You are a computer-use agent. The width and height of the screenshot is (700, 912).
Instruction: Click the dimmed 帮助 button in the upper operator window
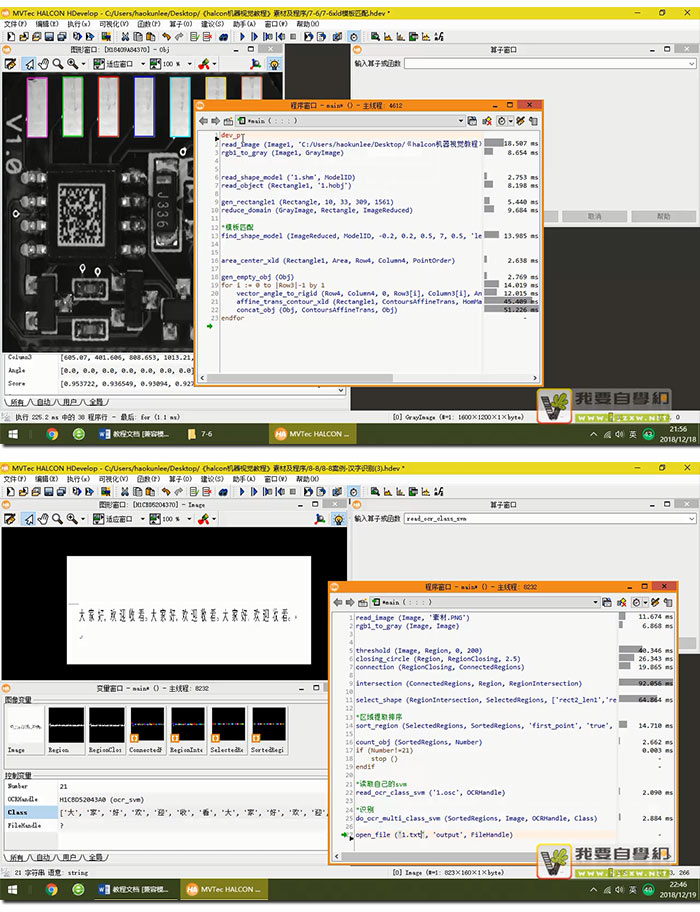(663, 216)
